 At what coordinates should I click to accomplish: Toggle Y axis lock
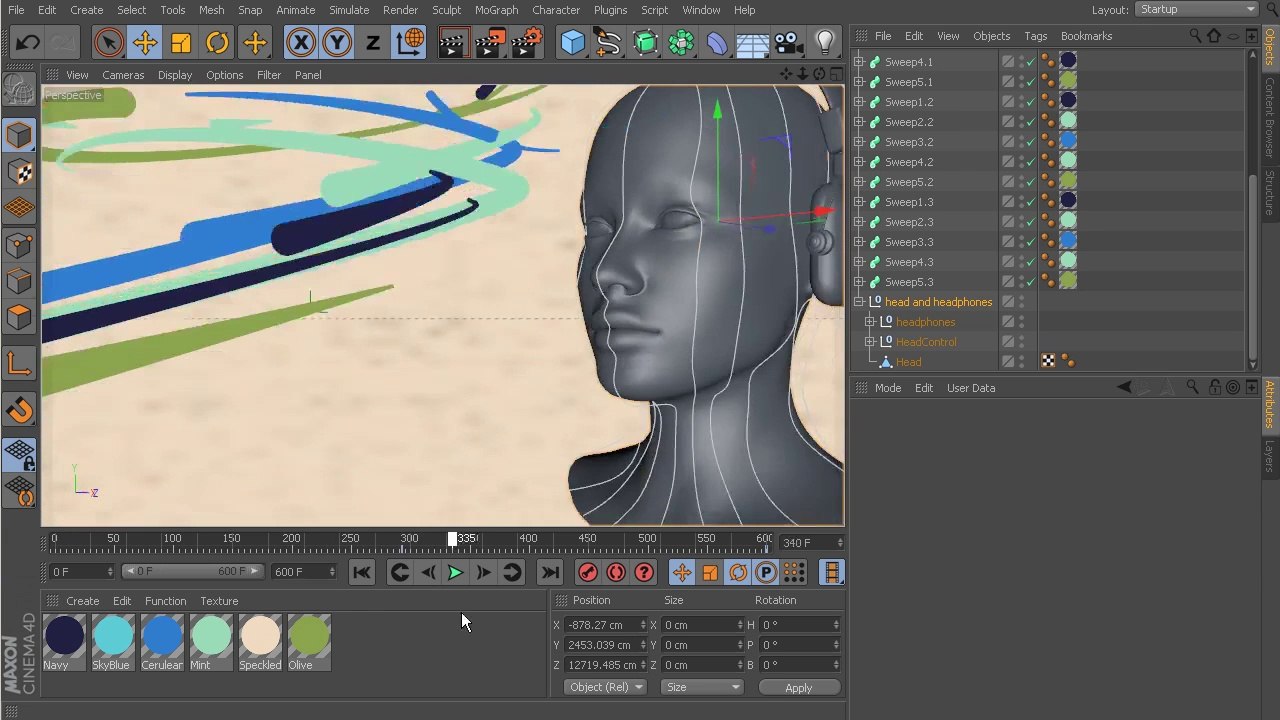(337, 43)
